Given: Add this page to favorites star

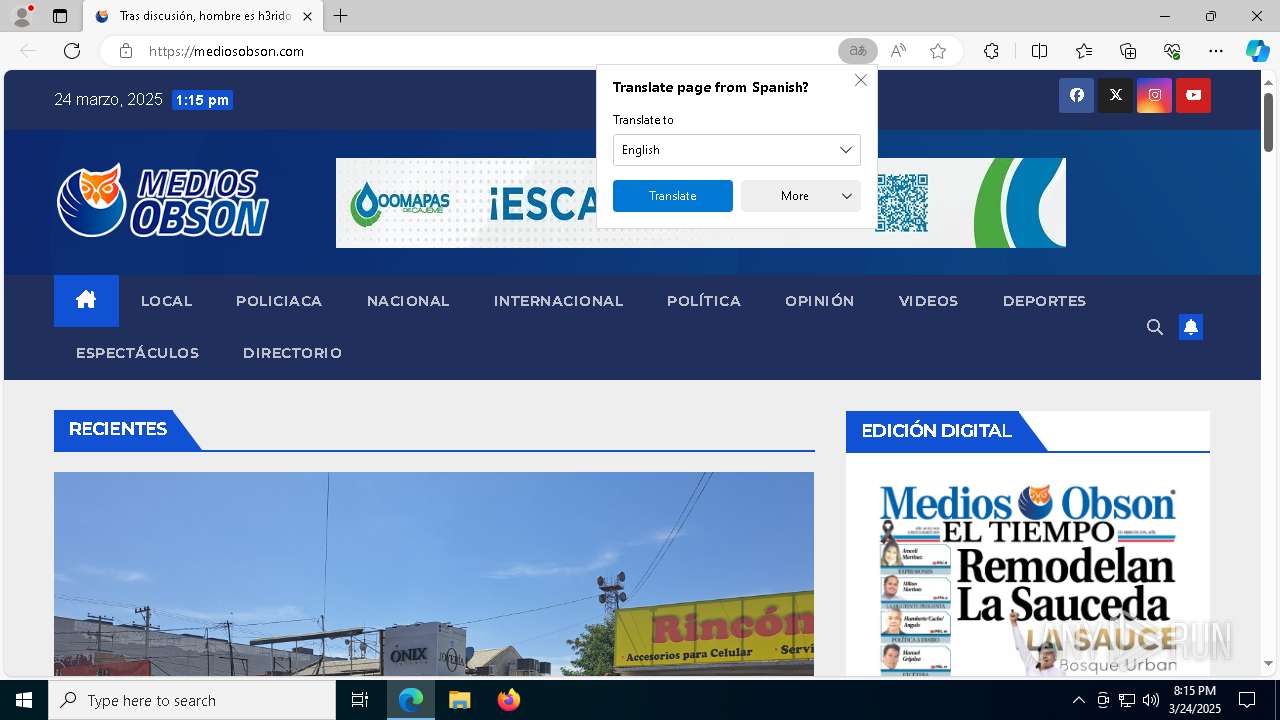Looking at the screenshot, I should point(938,51).
